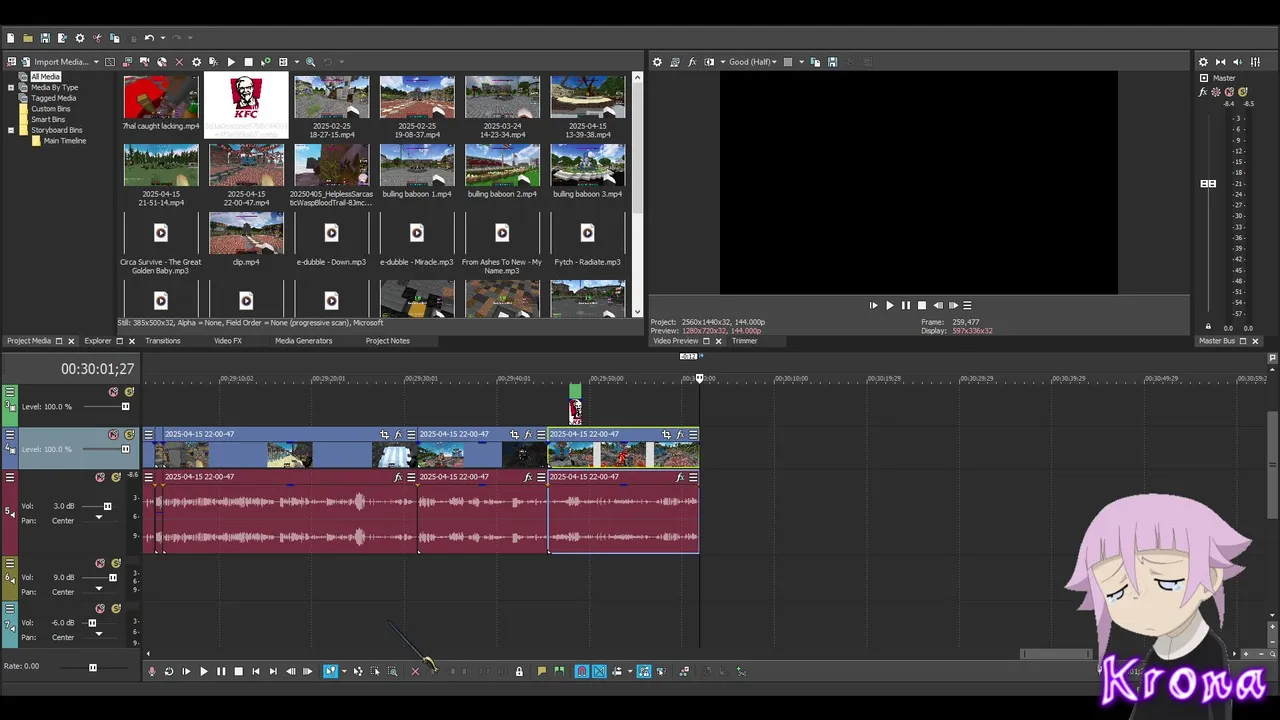Collapse the Storyboard Bins node

click(11, 130)
